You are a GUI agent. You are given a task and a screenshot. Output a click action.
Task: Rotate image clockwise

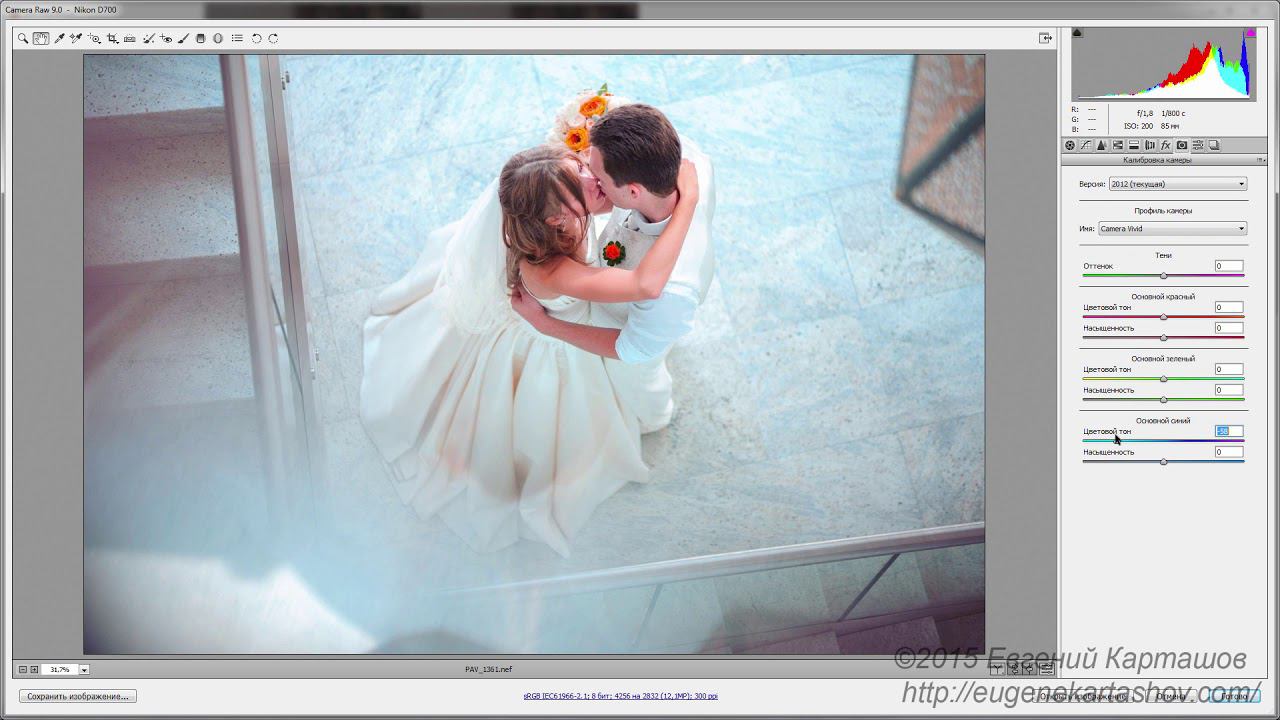click(273, 38)
